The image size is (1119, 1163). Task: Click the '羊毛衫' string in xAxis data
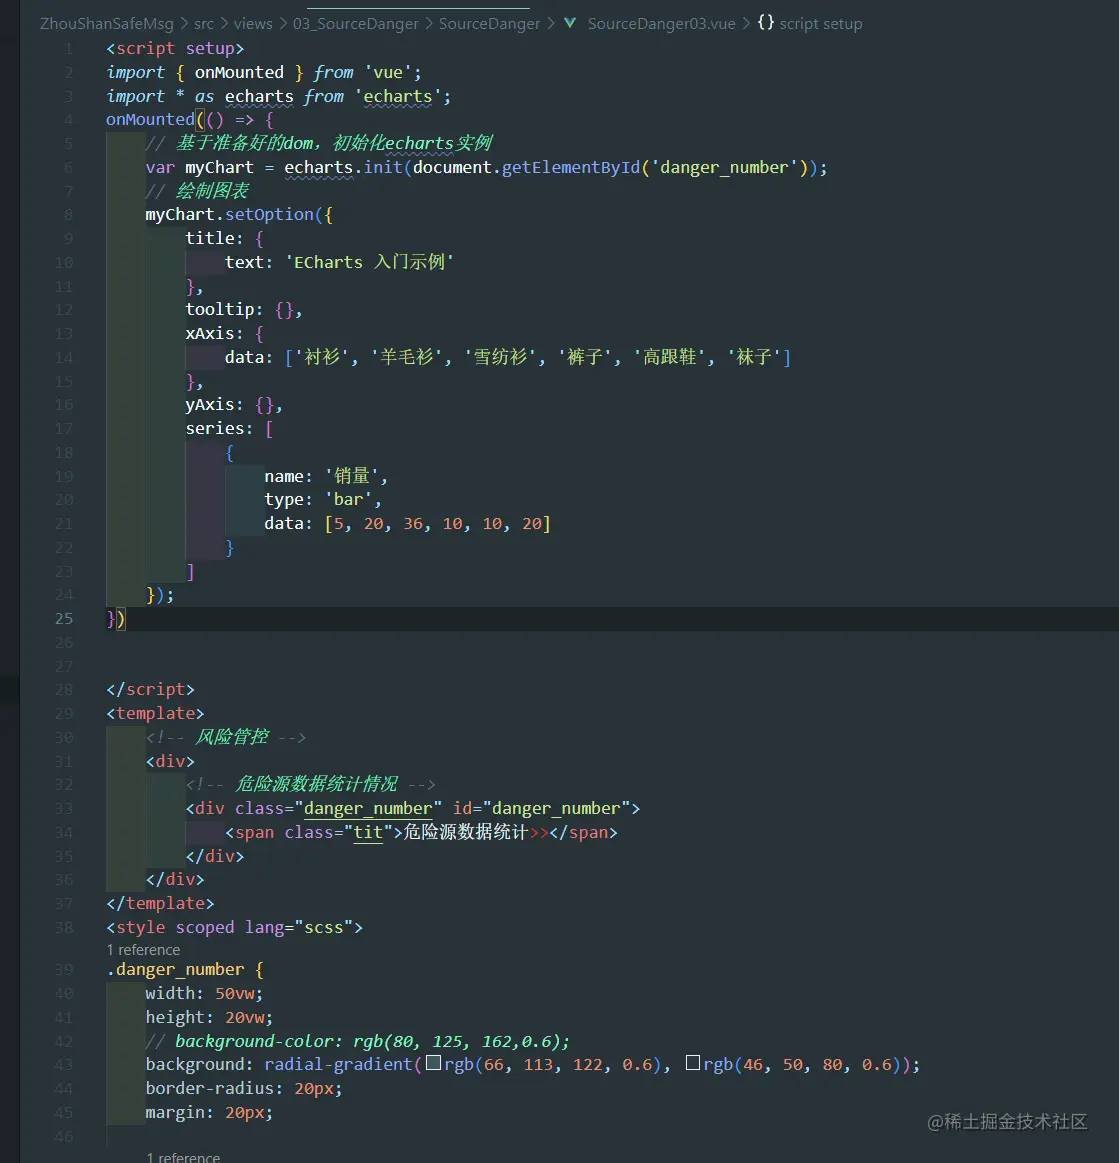[406, 358]
